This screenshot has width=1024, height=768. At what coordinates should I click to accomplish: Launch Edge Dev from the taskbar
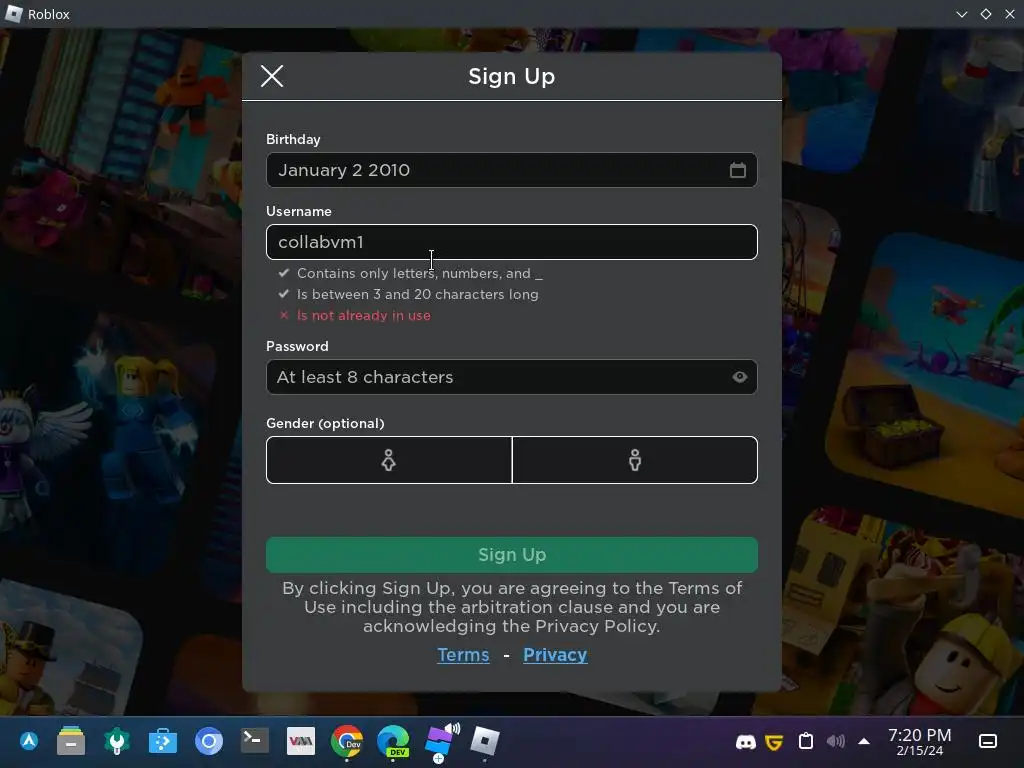pos(393,741)
